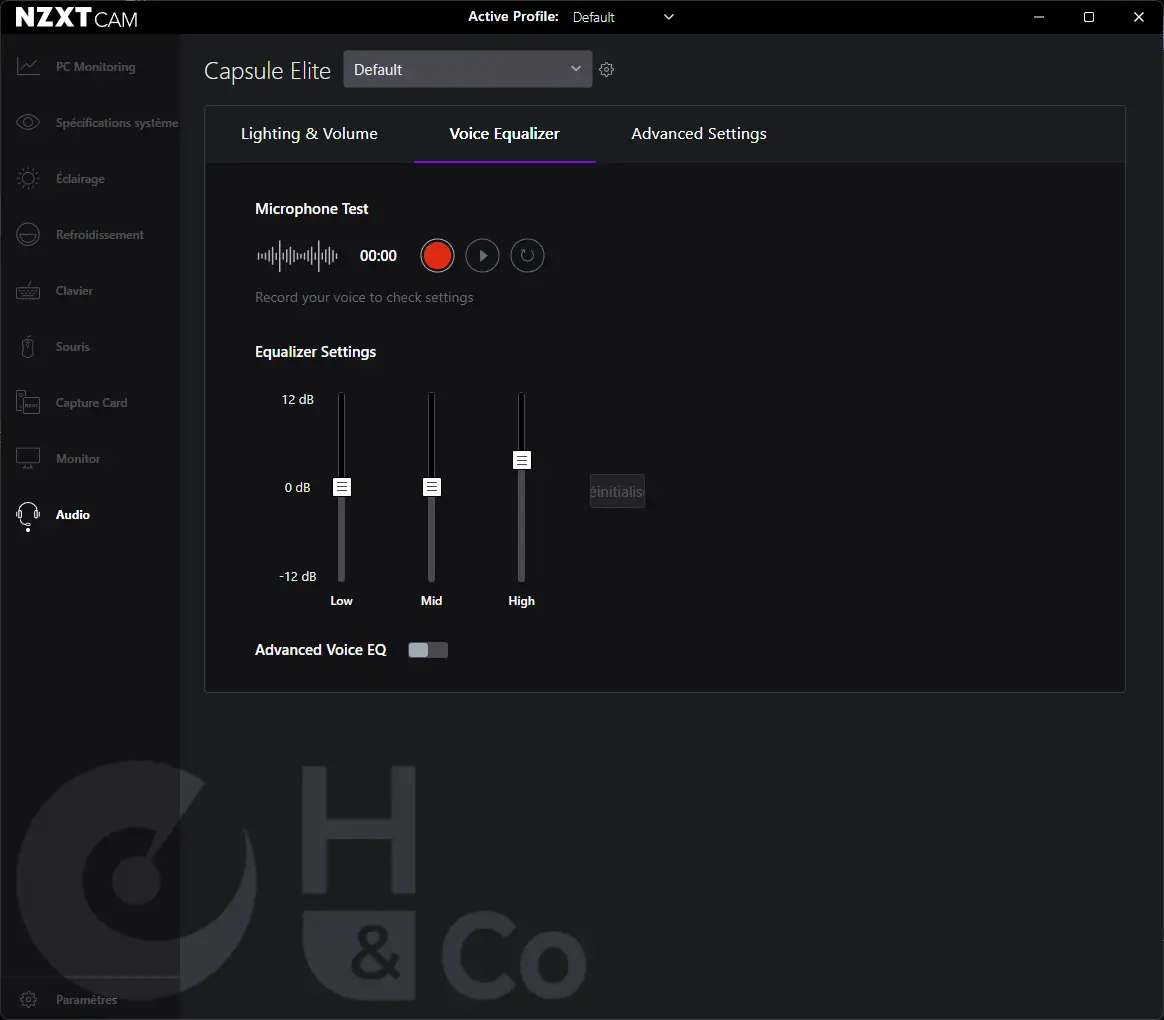Toggle the Advanced Voice EQ switch
The image size is (1164, 1020).
(x=428, y=650)
